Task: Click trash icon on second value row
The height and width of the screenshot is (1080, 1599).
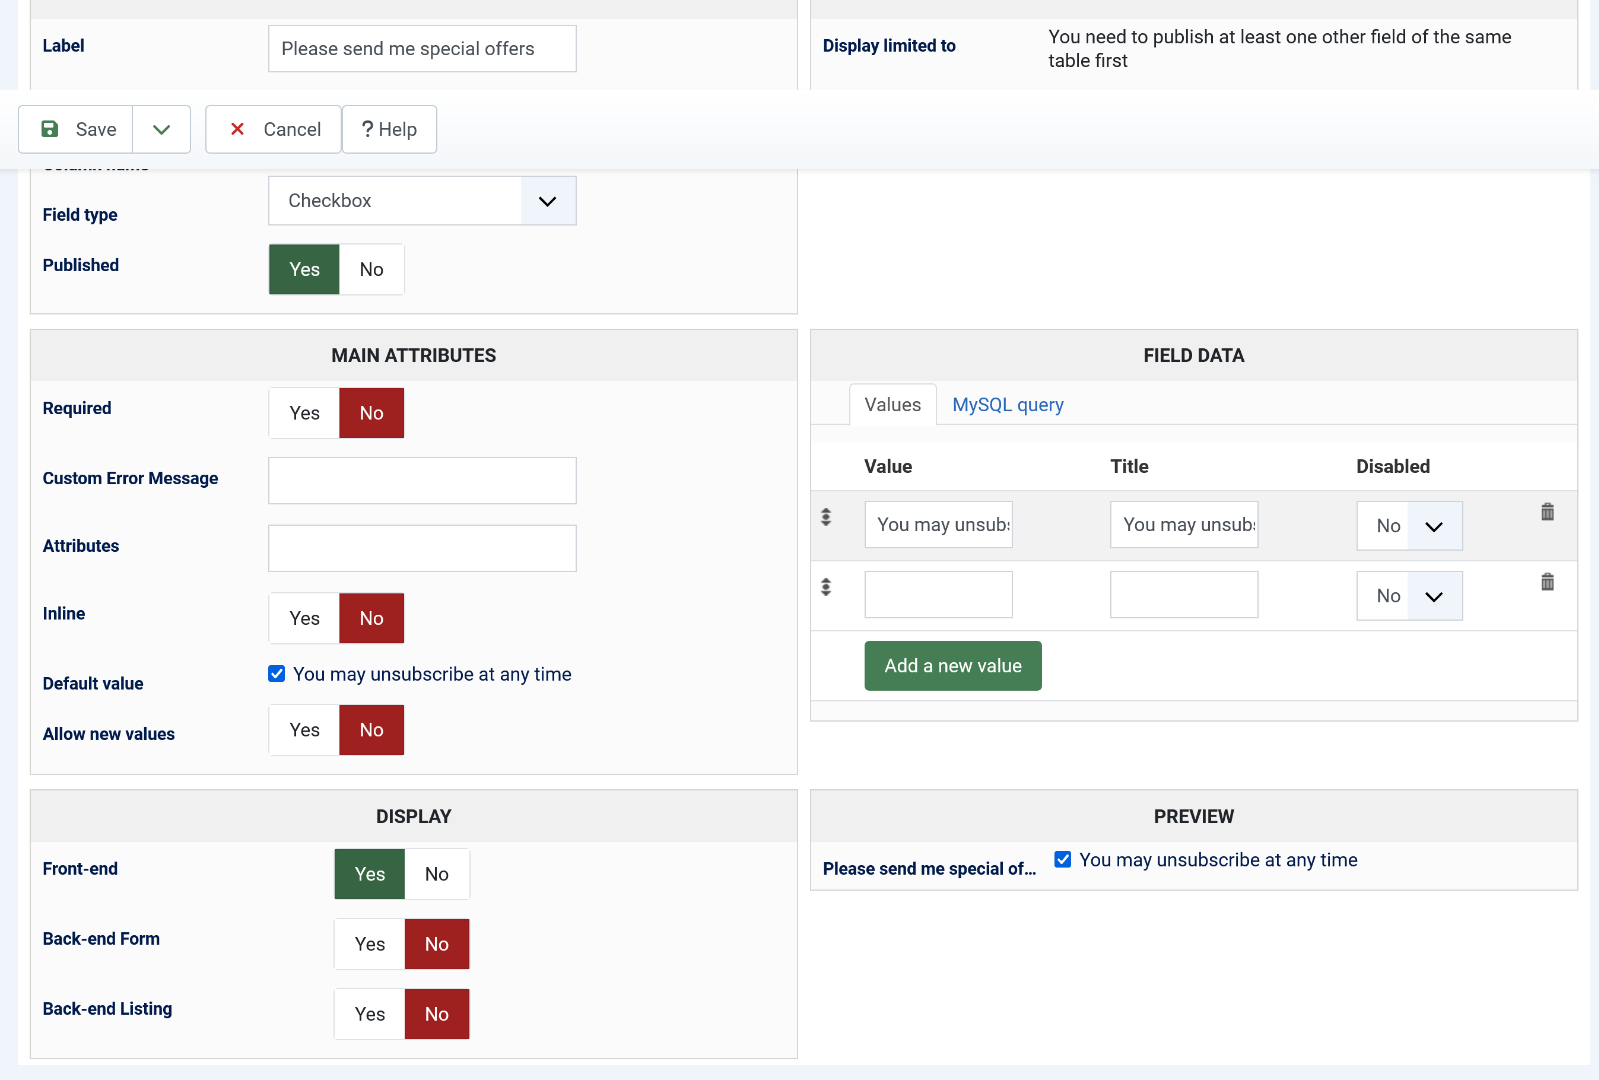Action: pos(1547,582)
